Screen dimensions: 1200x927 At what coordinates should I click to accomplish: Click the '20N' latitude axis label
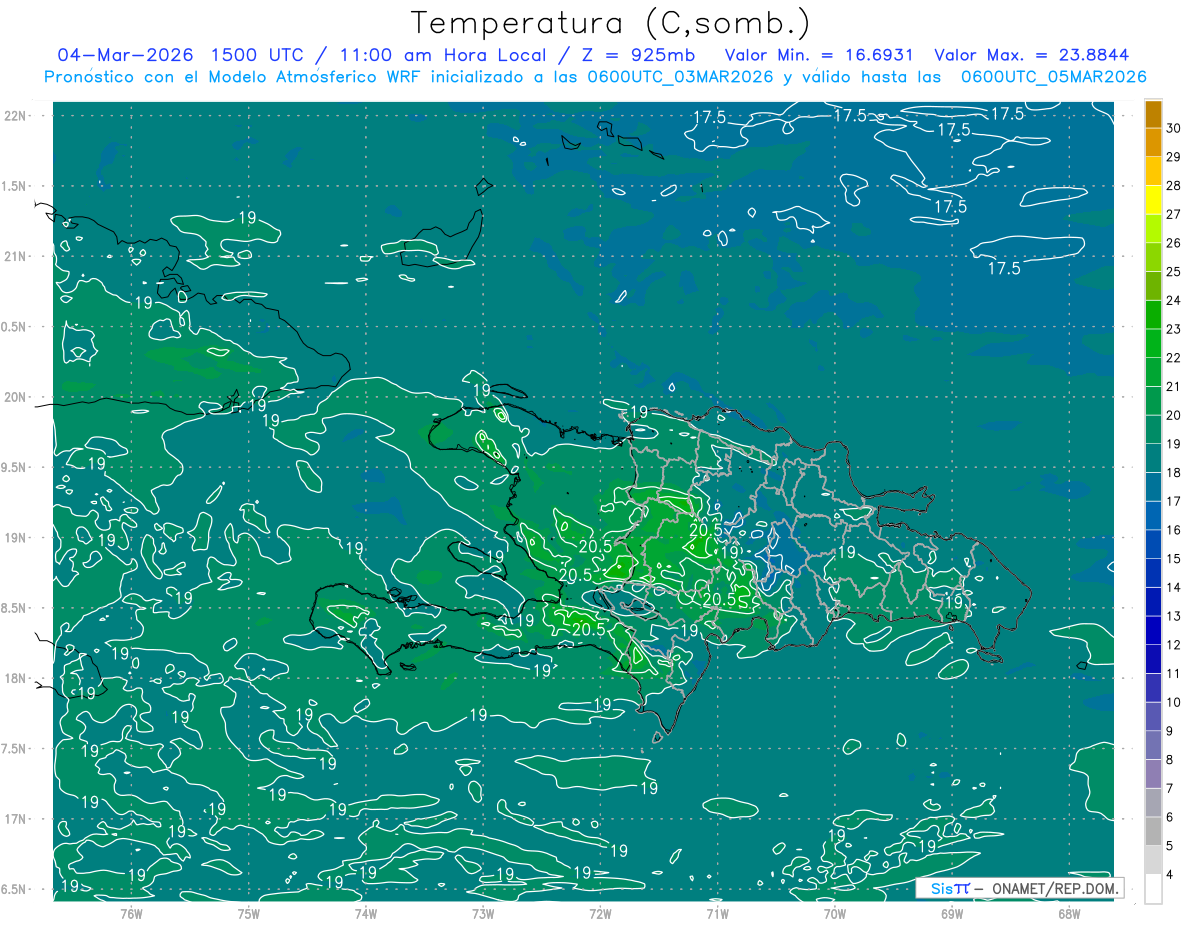tap(14, 397)
